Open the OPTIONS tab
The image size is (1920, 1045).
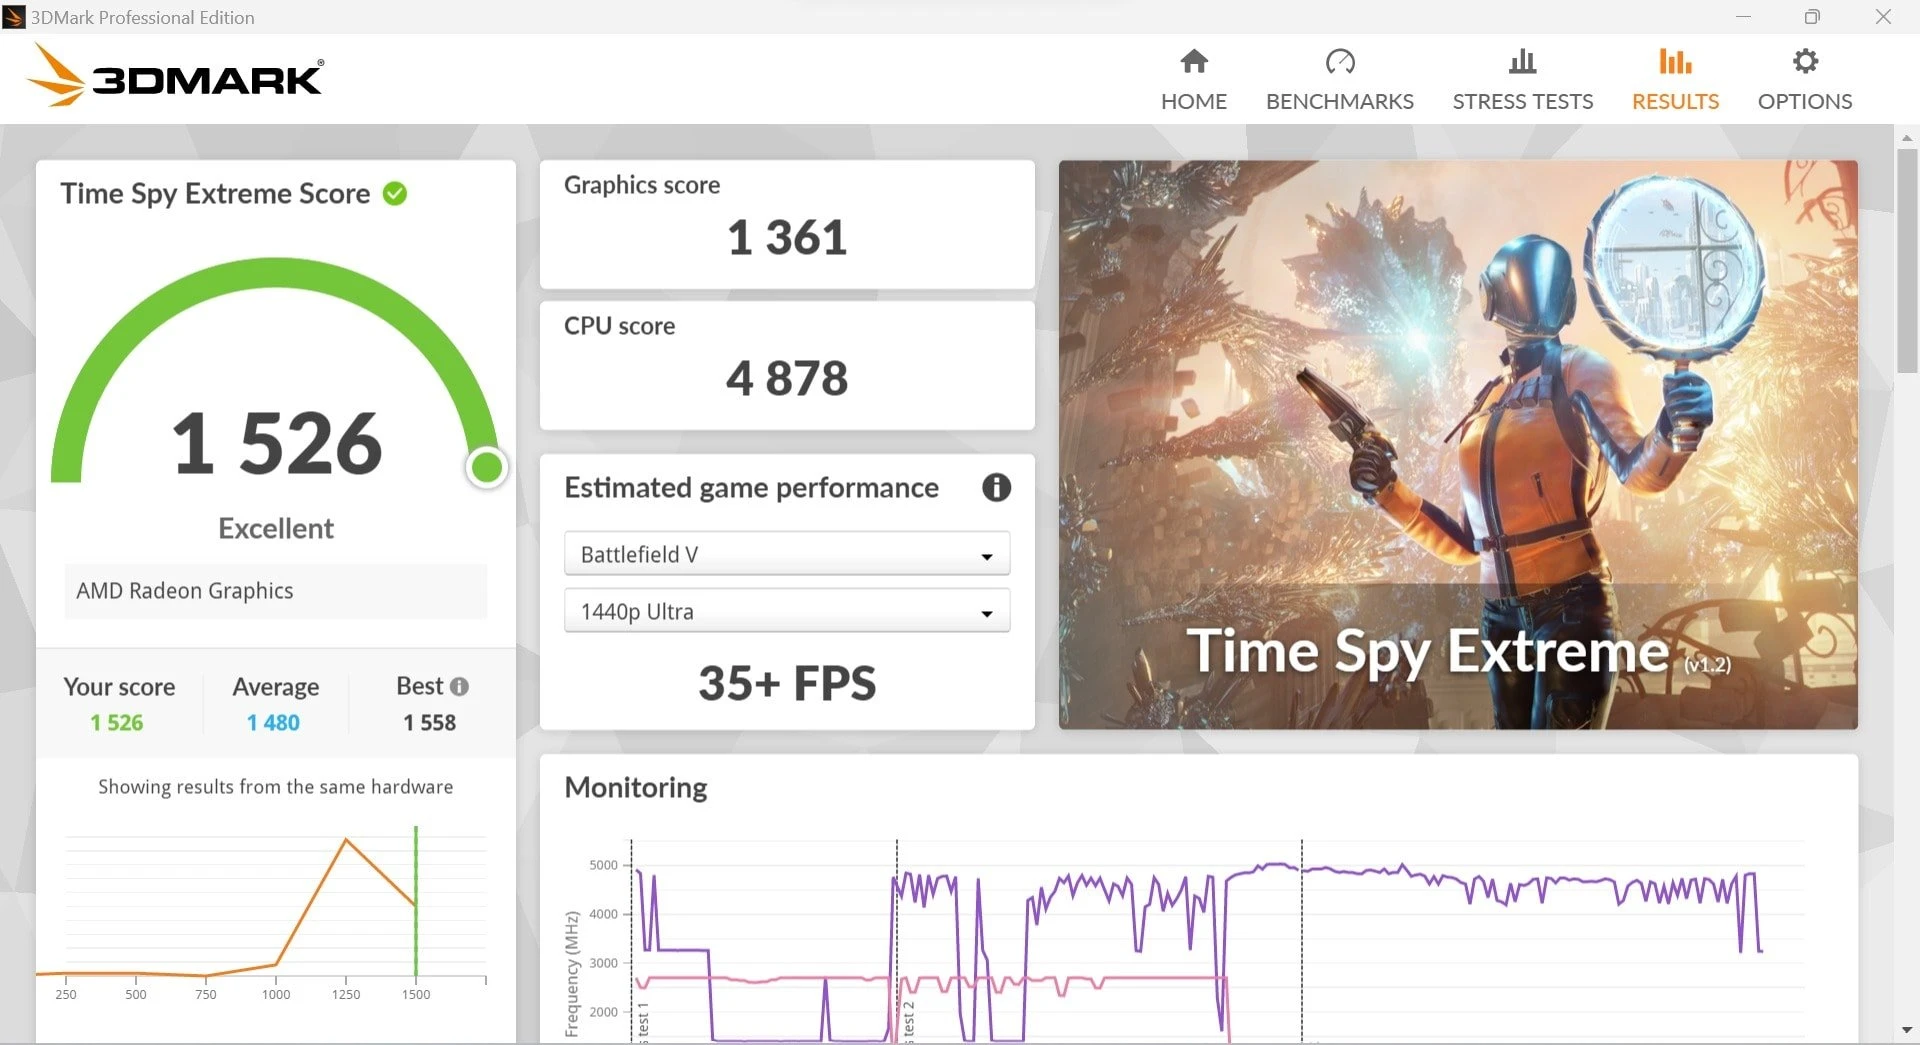[1805, 80]
